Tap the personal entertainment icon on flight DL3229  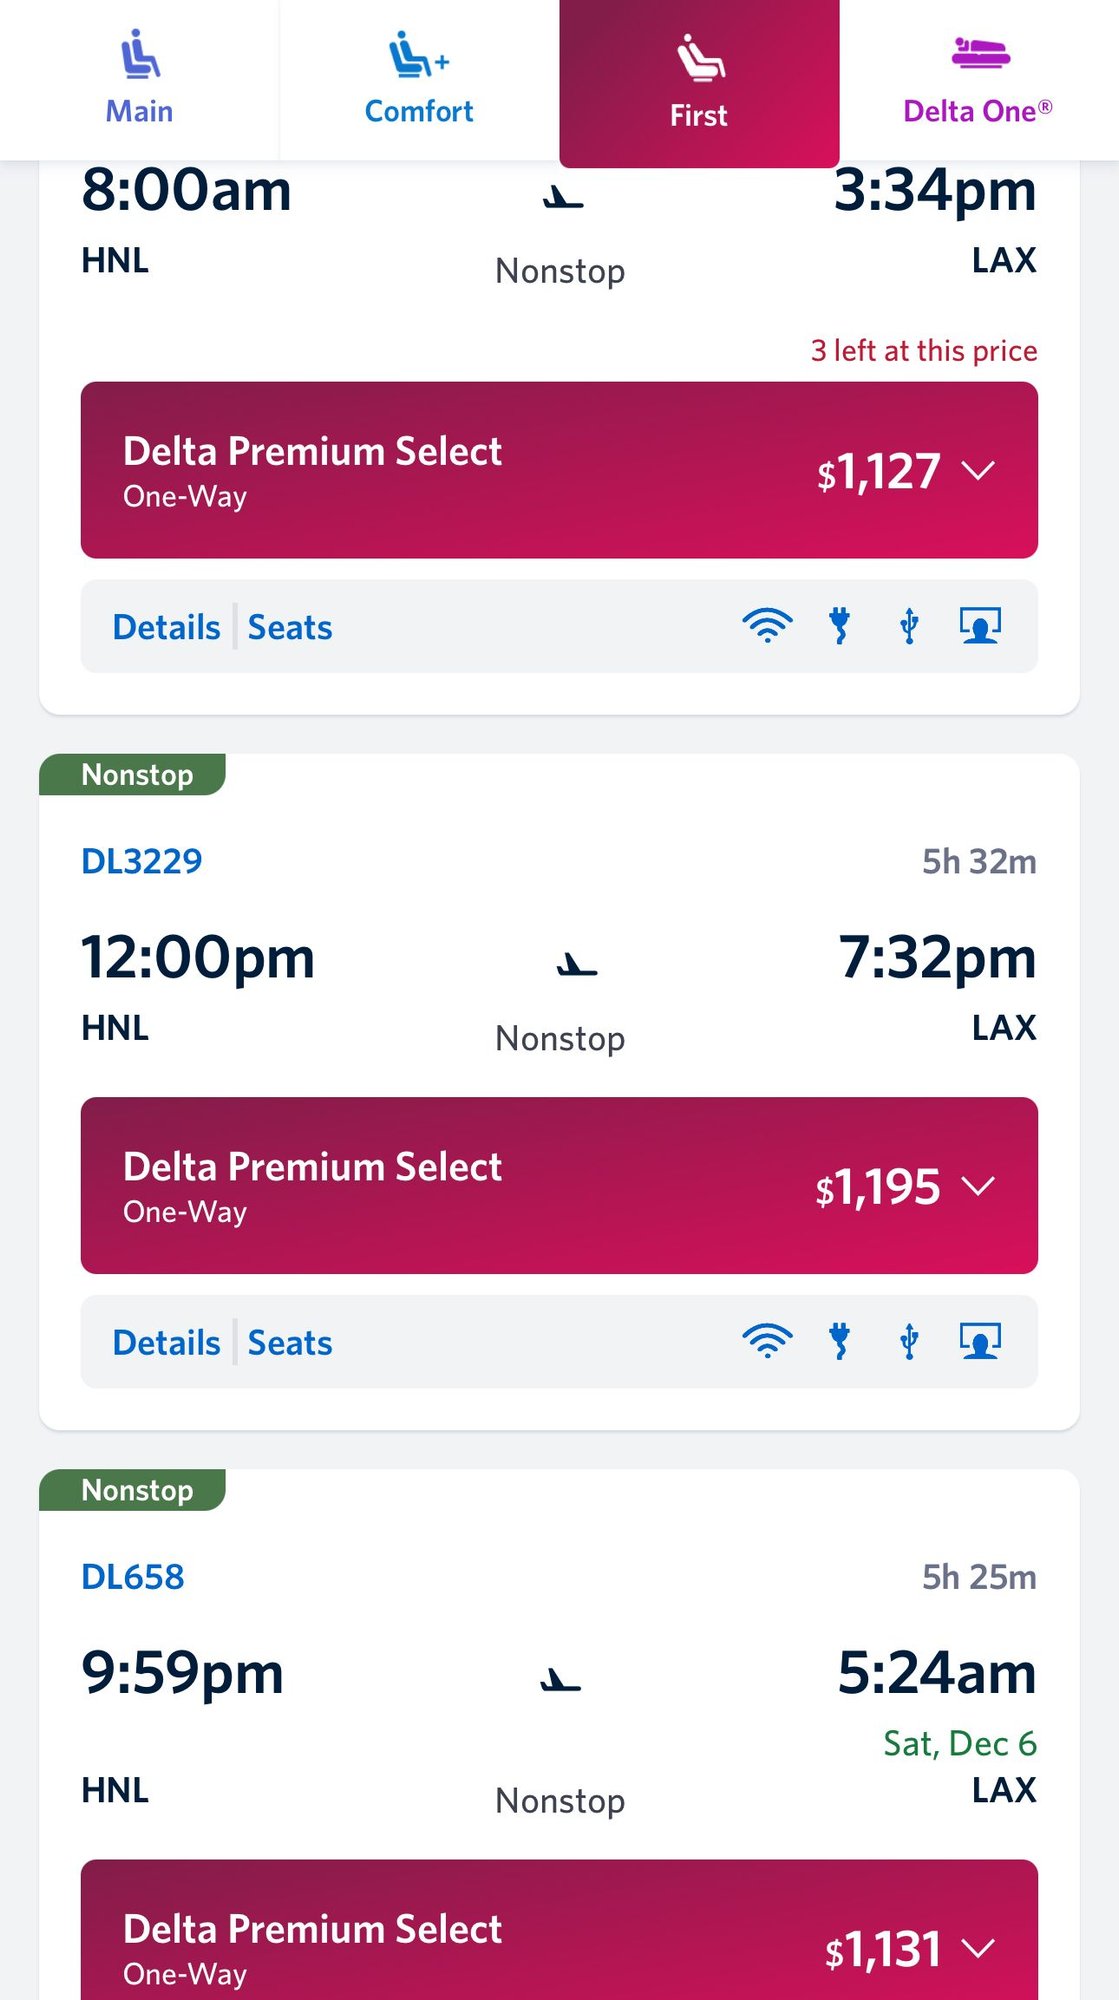pos(980,1341)
